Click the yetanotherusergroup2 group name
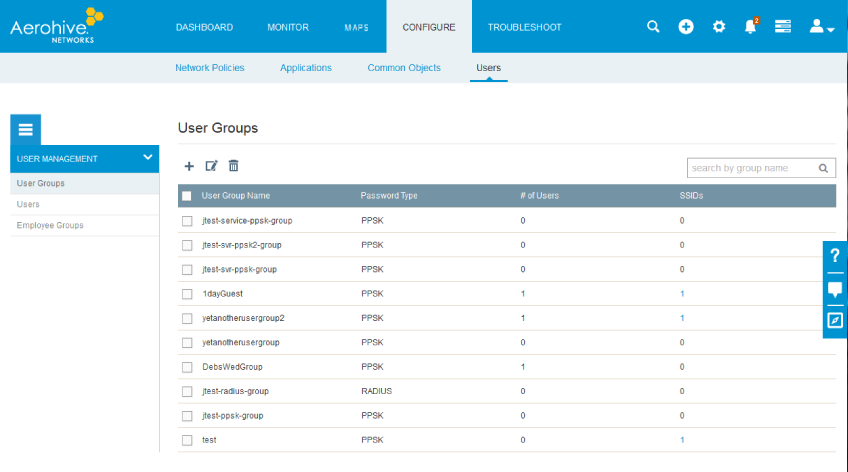The width and height of the screenshot is (848, 472). (x=243, y=318)
